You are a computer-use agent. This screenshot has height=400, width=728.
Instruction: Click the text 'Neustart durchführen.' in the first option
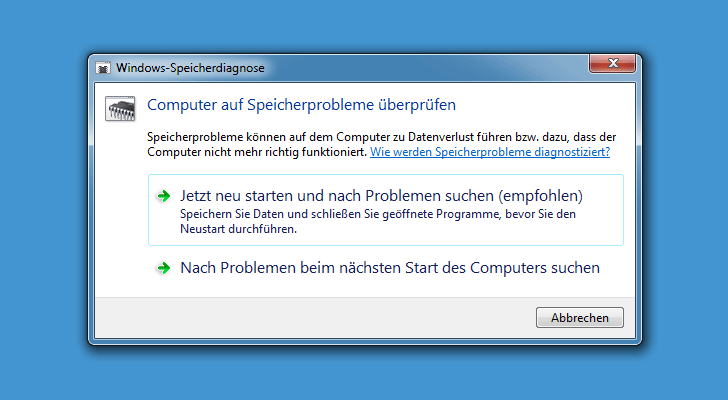(x=239, y=229)
